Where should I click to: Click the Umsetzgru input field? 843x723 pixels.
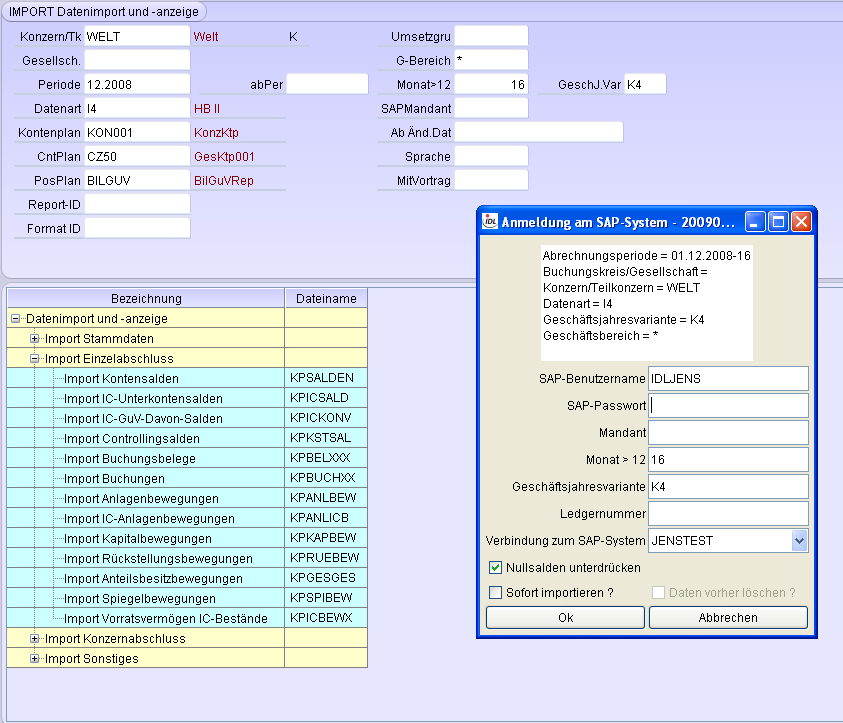click(x=491, y=37)
